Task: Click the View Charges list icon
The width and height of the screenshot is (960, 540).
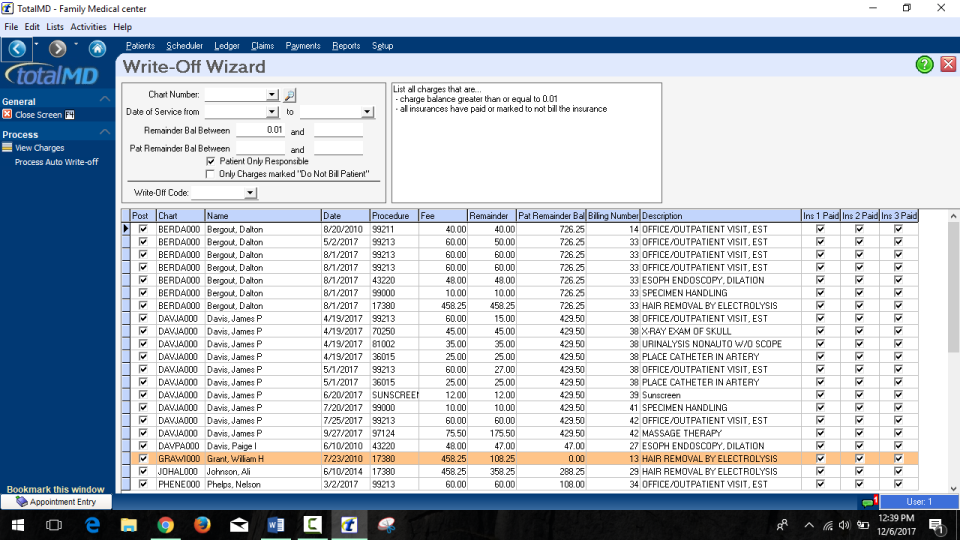Action: pyautogui.click(x=7, y=148)
